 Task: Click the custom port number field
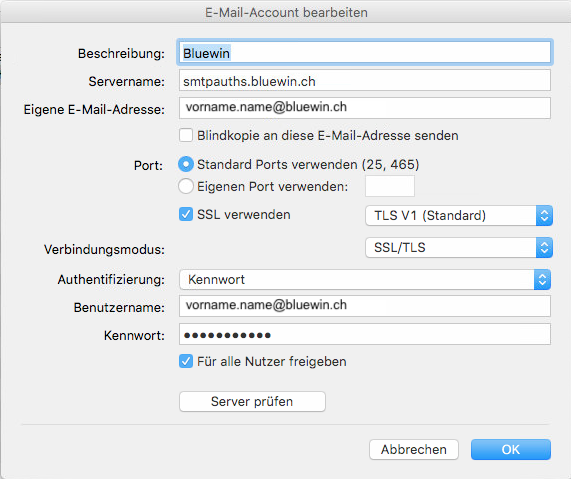pos(390,186)
